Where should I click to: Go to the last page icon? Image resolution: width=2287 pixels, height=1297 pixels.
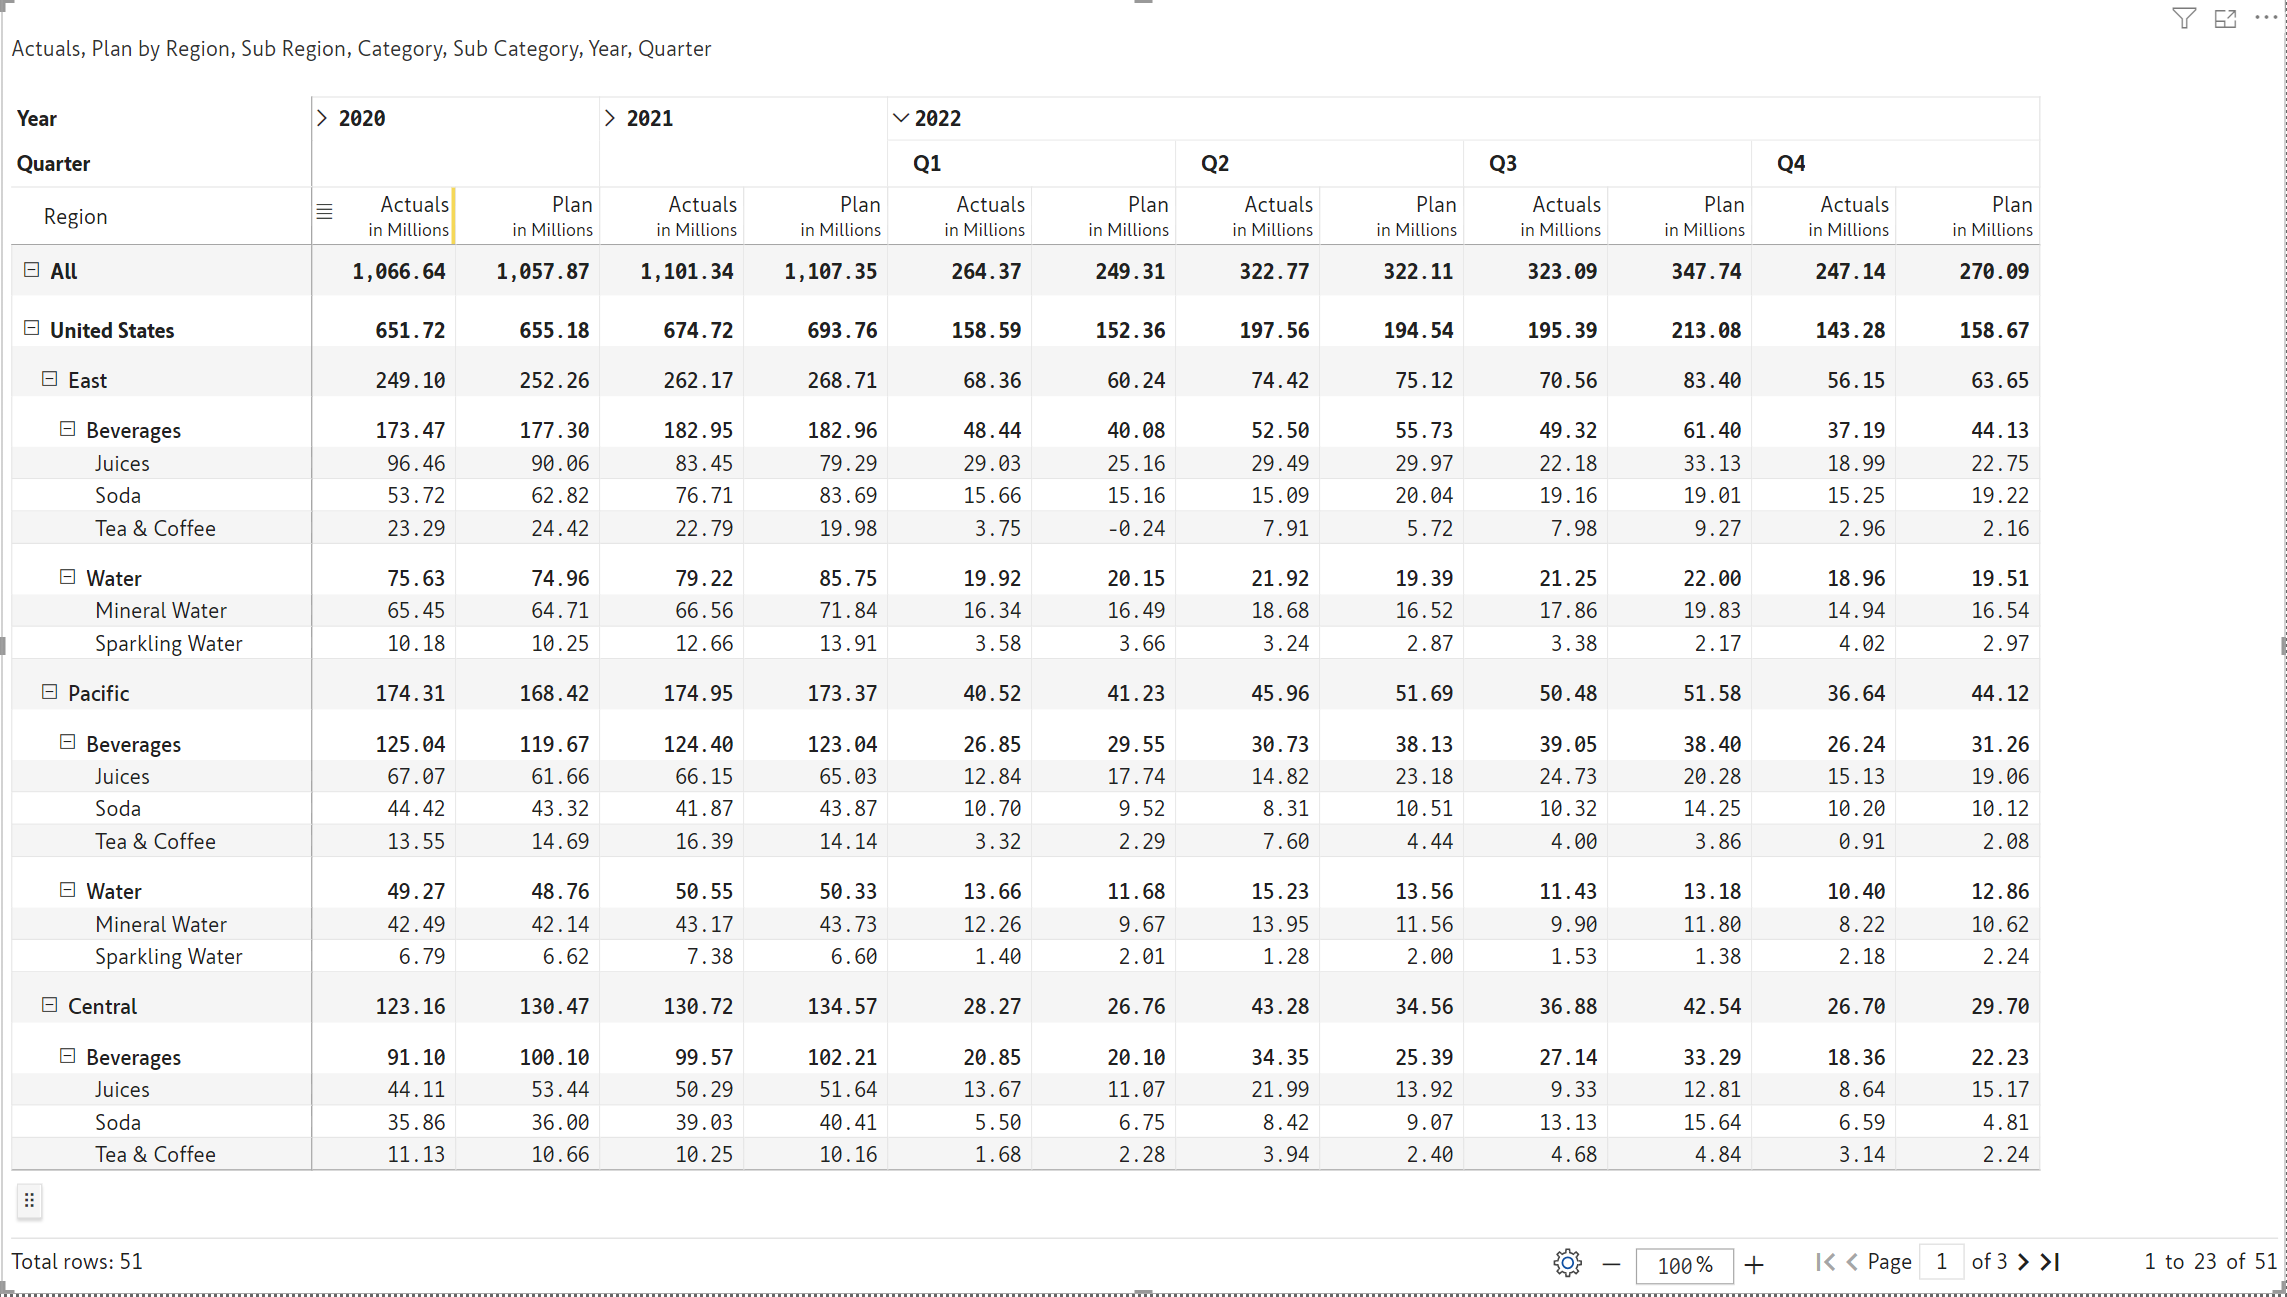pos(2051,1262)
